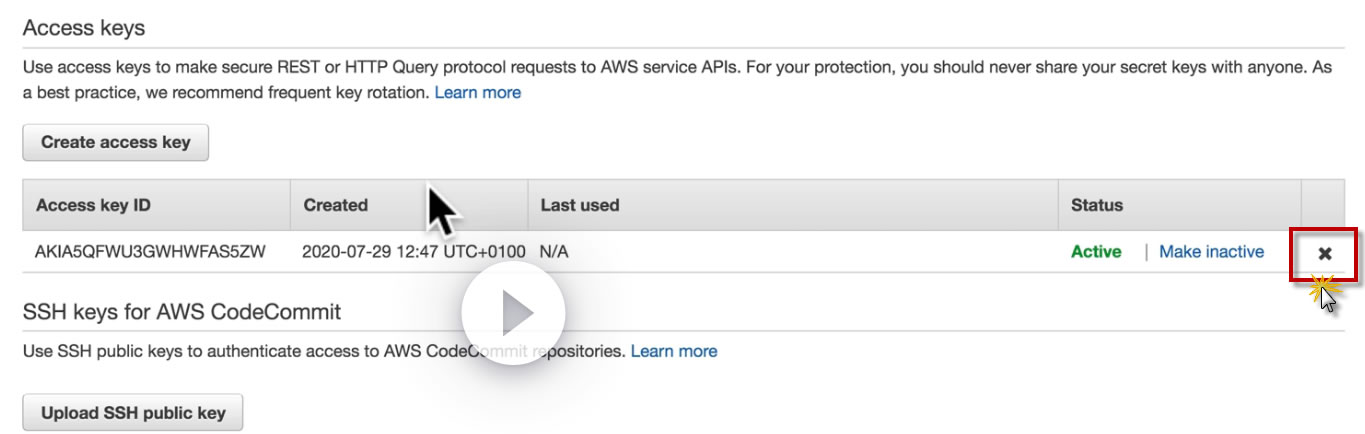Click the Create access key button
Viewport: 1365px width, 434px height.
[115, 142]
